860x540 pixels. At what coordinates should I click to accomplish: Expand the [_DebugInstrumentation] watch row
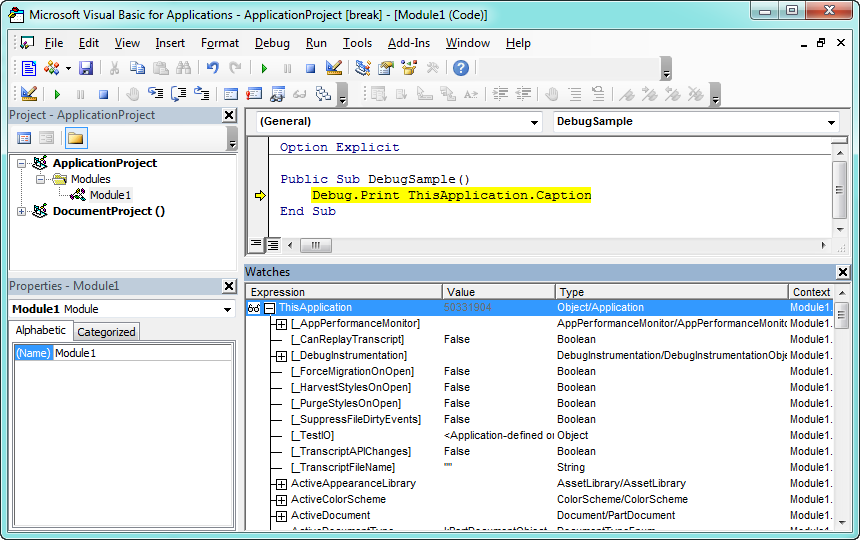click(281, 356)
